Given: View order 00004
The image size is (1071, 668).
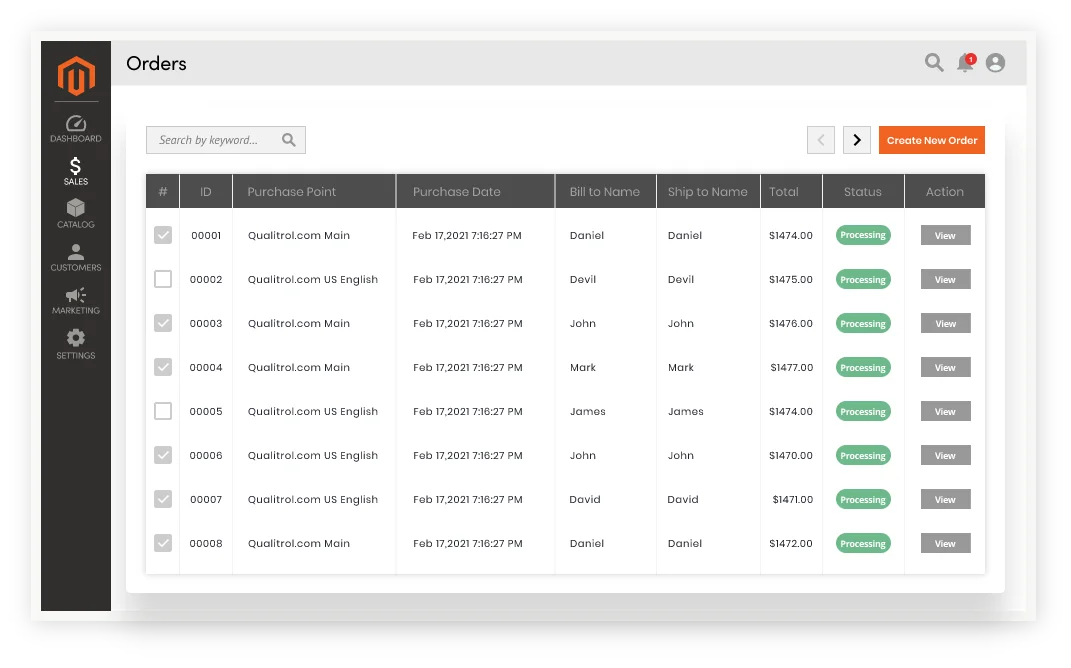Looking at the screenshot, I should [x=945, y=367].
